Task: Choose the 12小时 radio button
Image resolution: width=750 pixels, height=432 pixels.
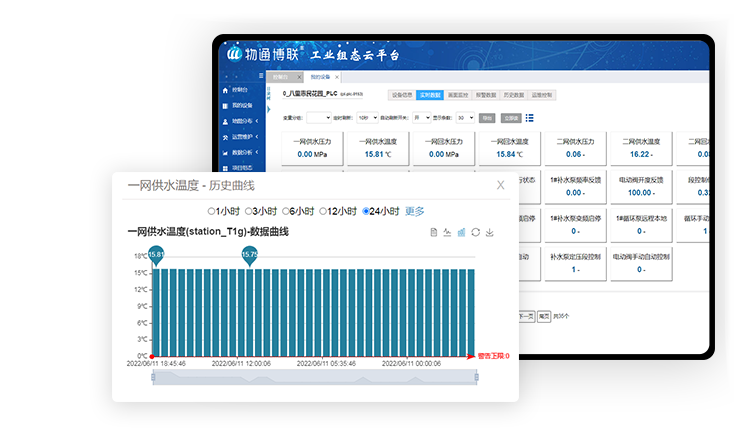Action: 327,211
